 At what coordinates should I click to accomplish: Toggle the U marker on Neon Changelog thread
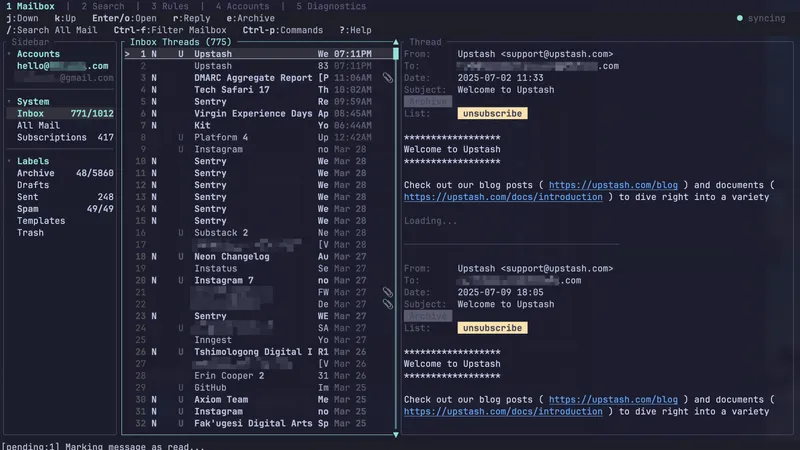[180, 256]
